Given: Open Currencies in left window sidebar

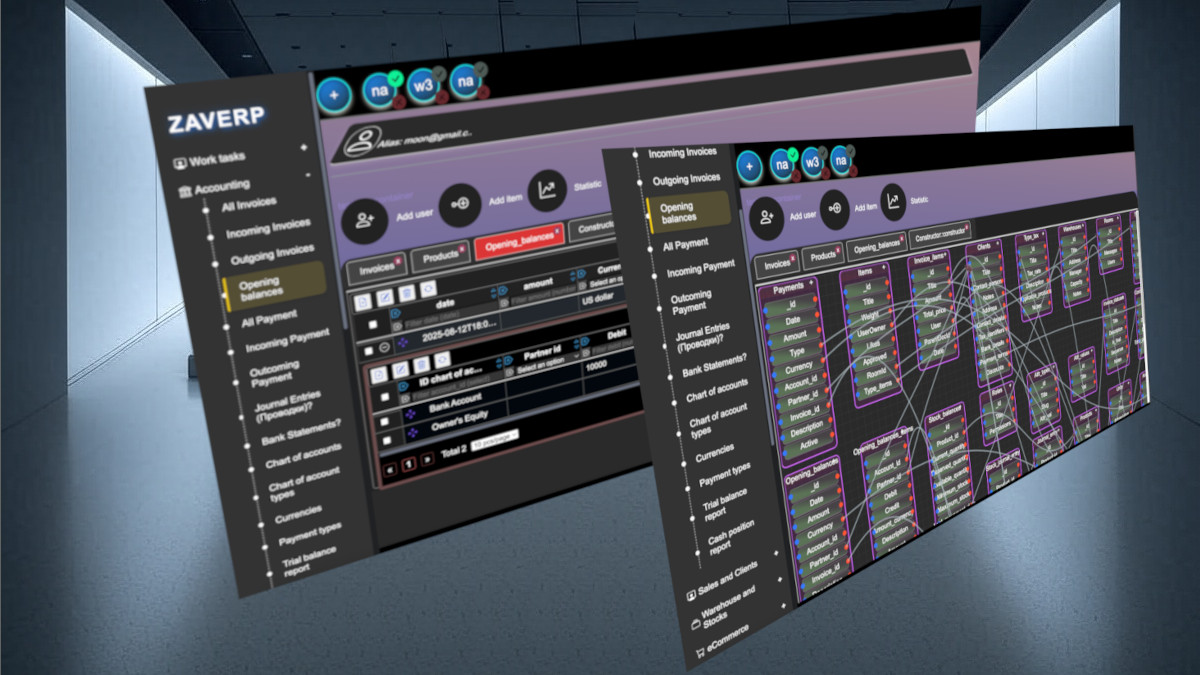Looking at the screenshot, I should coord(299,516).
